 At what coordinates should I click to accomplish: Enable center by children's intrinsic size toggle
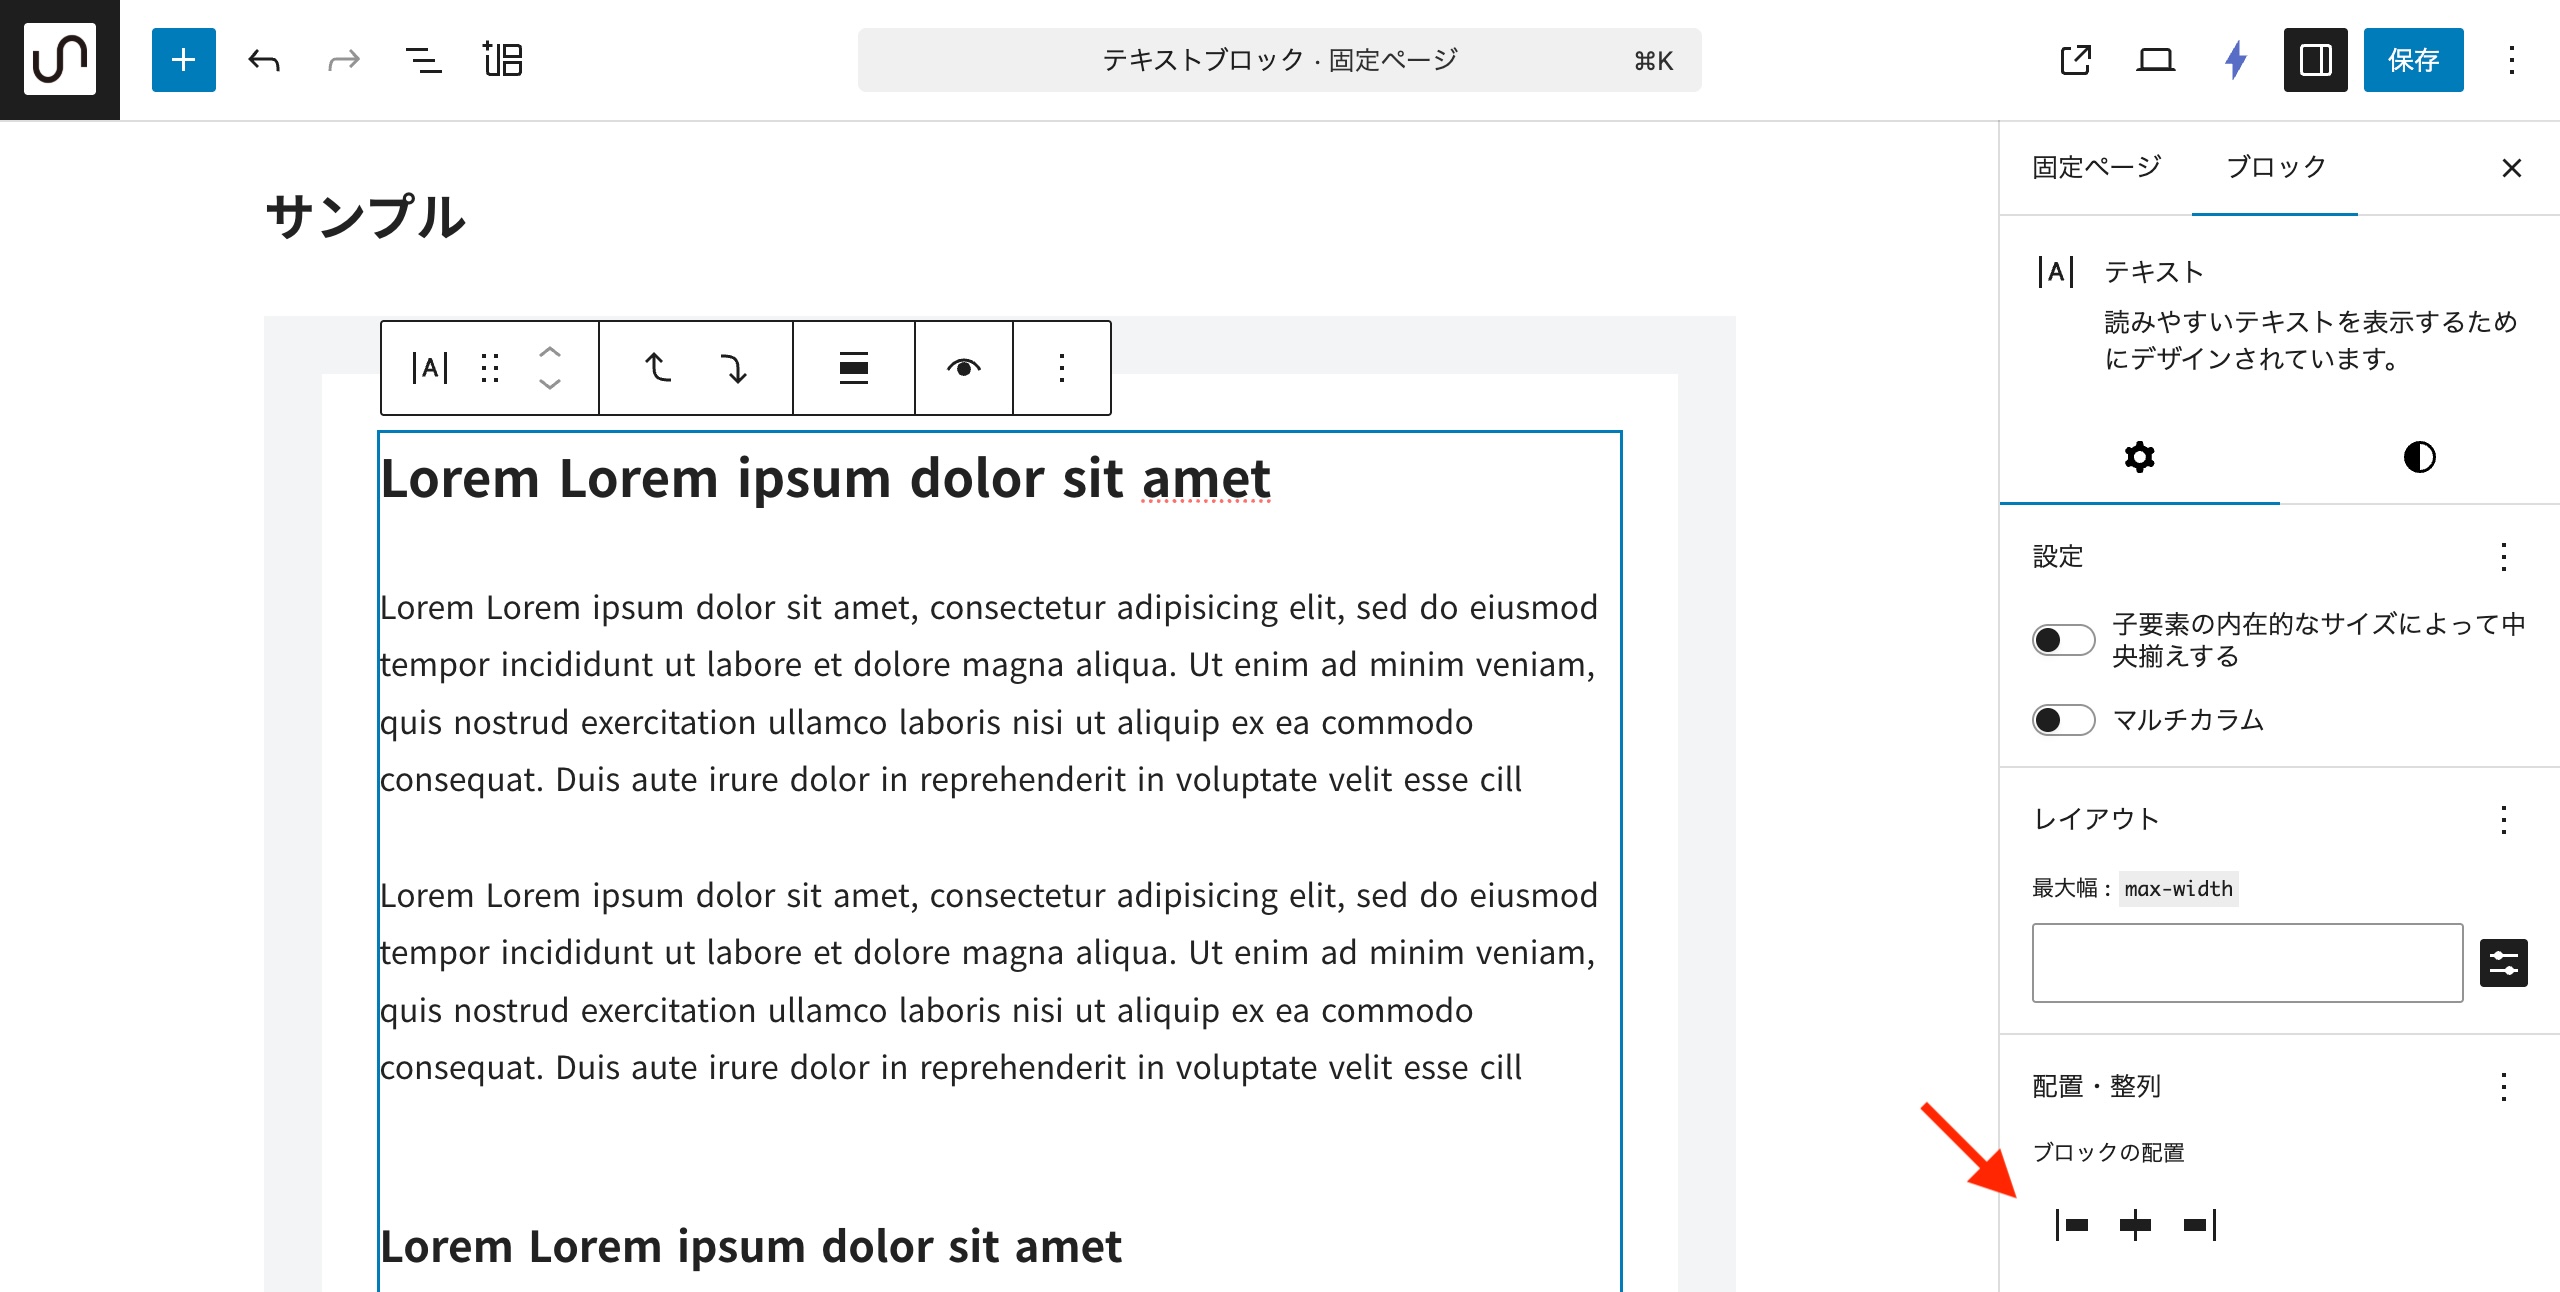(x=2063, y=640)
